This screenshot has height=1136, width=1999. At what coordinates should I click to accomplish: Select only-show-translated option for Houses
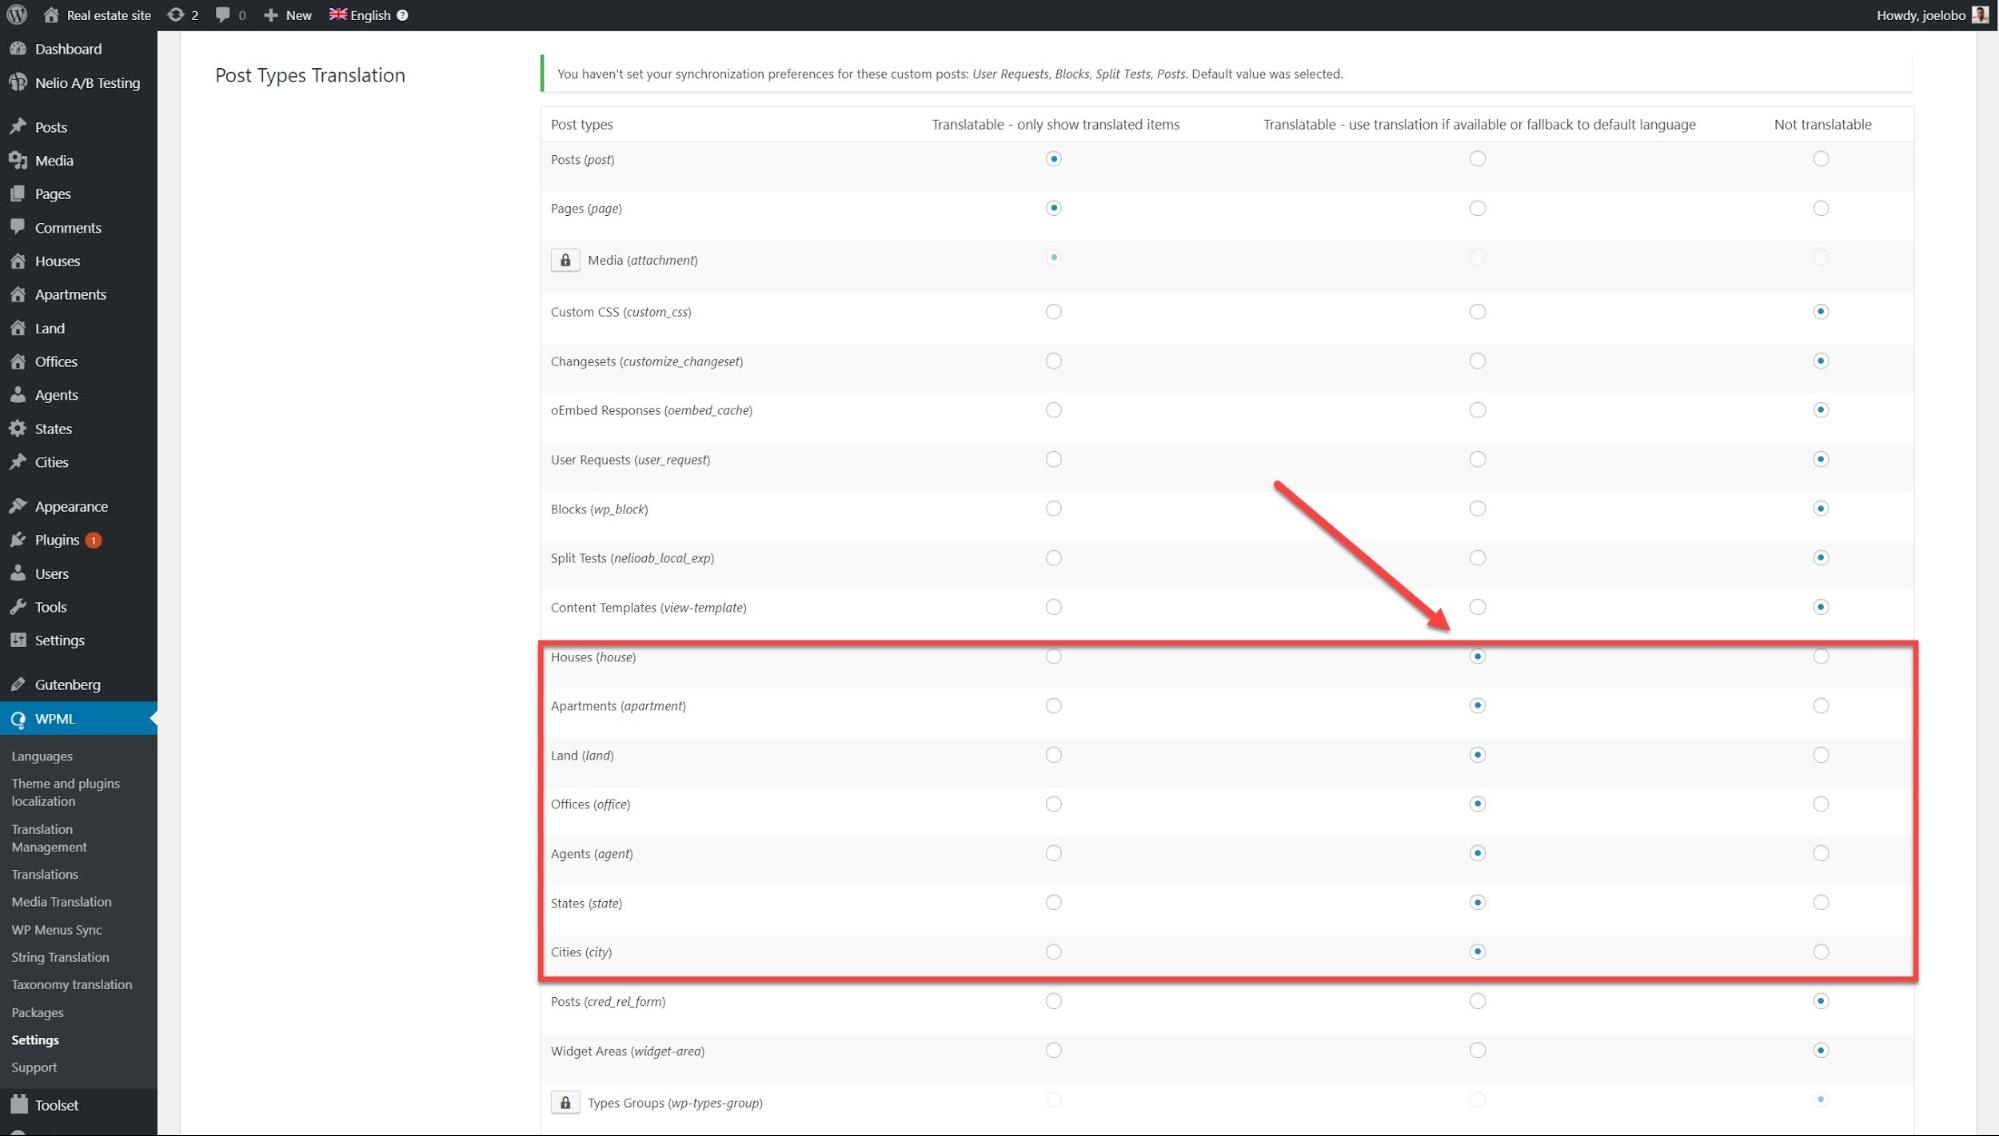1053,657
